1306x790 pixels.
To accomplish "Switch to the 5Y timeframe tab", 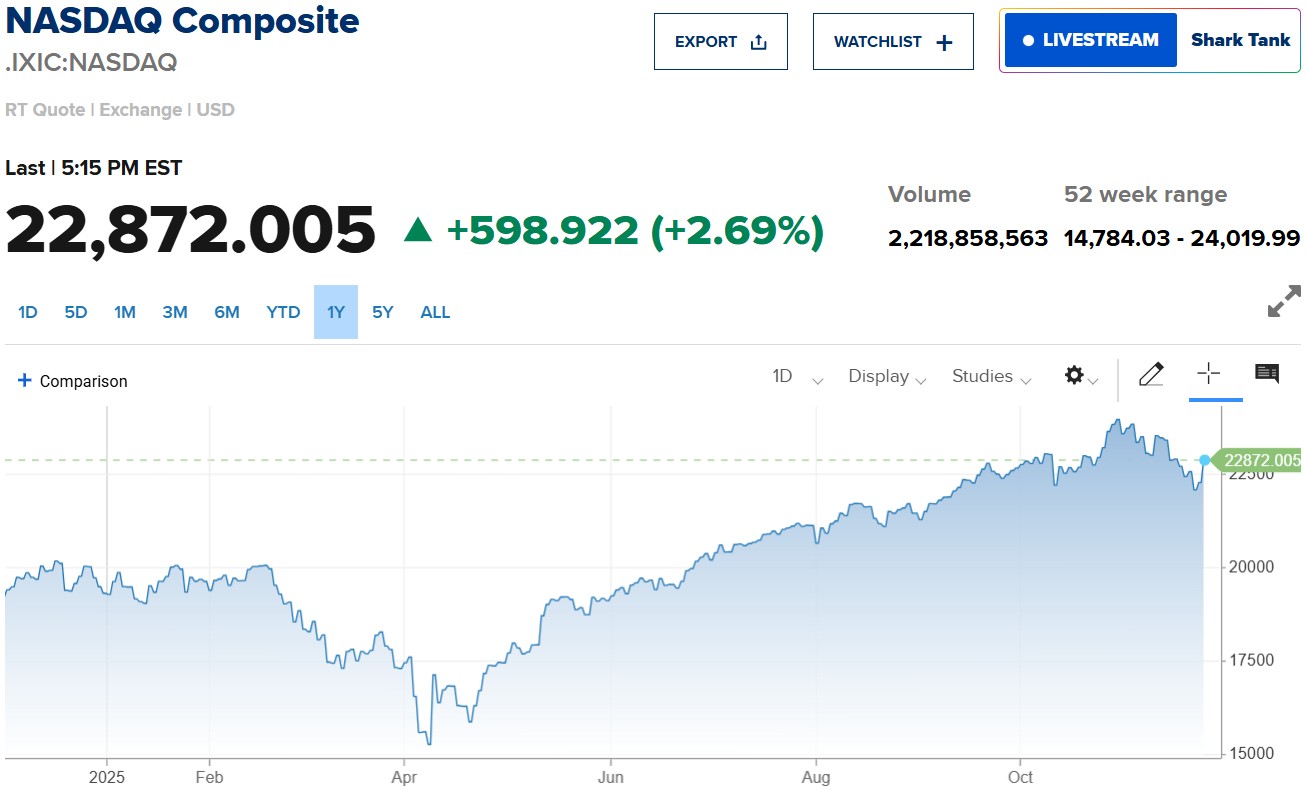I will 382,312.
